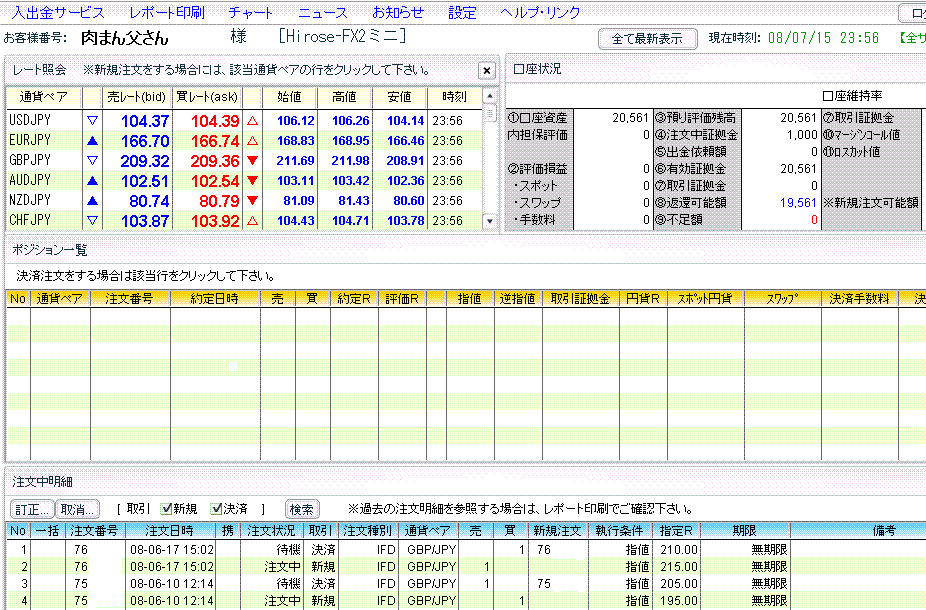Click the AUDJPY bid up-triangle icon
This screenshot has width=926, height=610.
coord(92,181)
